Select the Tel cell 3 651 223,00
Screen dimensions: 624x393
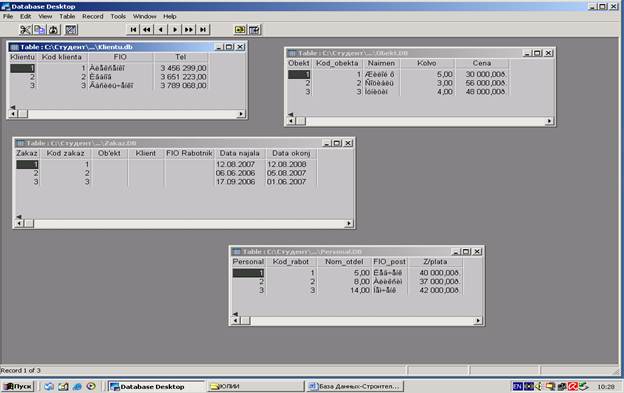pyautogui.click(x=181, y=77)
